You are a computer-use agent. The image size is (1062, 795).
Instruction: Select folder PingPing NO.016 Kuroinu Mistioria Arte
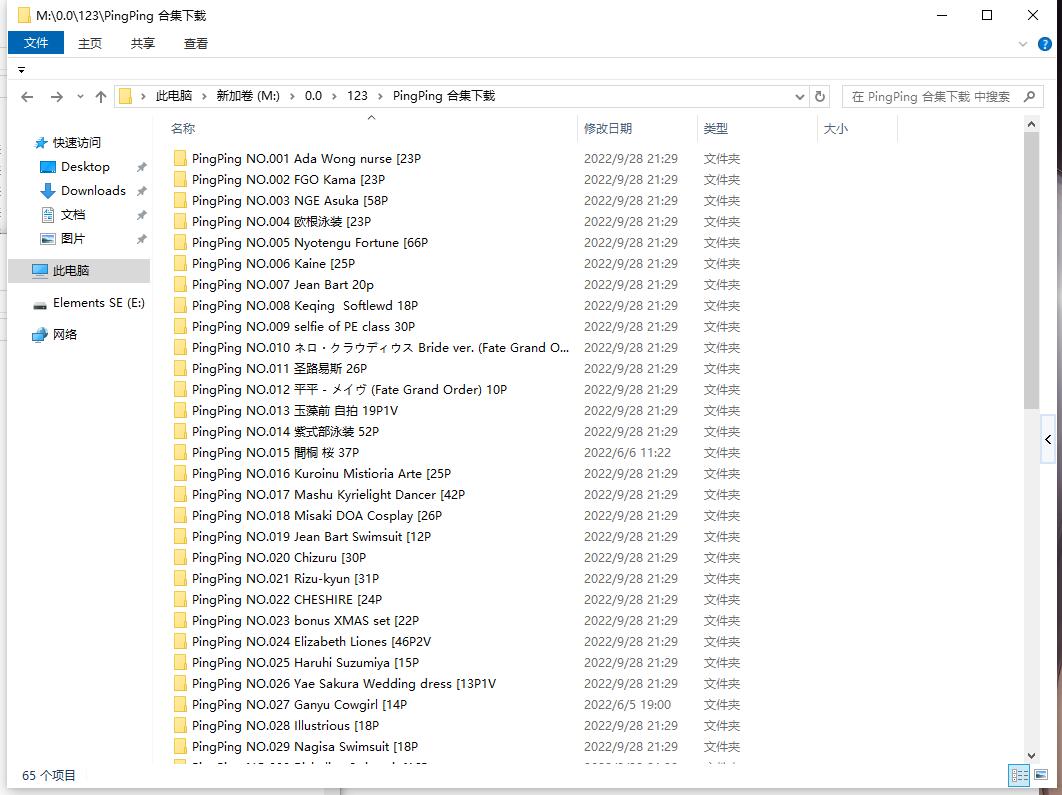point(321,473)
